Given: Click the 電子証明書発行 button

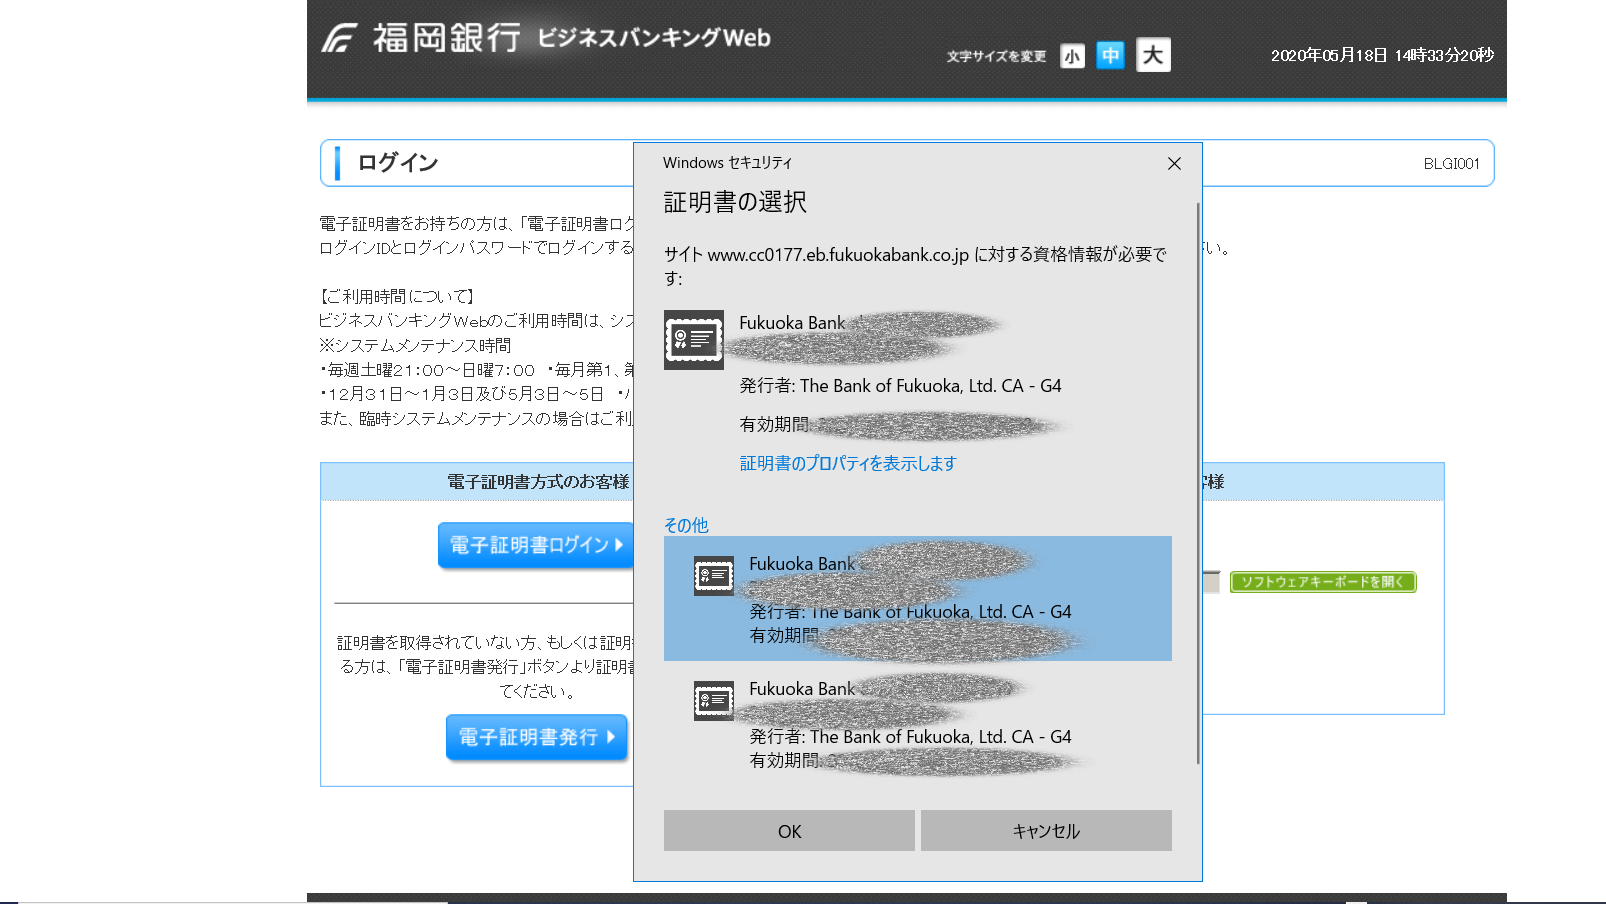Looking at the screenshot, I should (x=537, y=737).
